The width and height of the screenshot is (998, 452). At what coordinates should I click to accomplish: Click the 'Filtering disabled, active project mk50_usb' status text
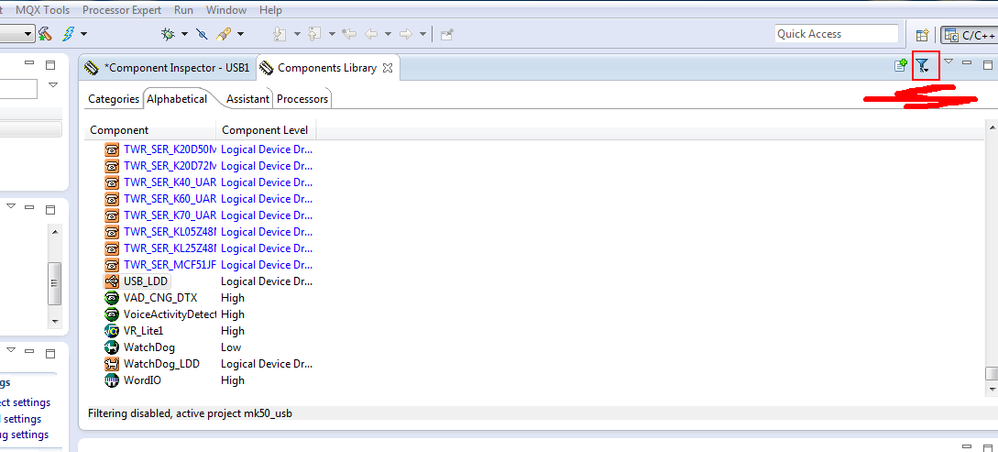pos(190,413)
